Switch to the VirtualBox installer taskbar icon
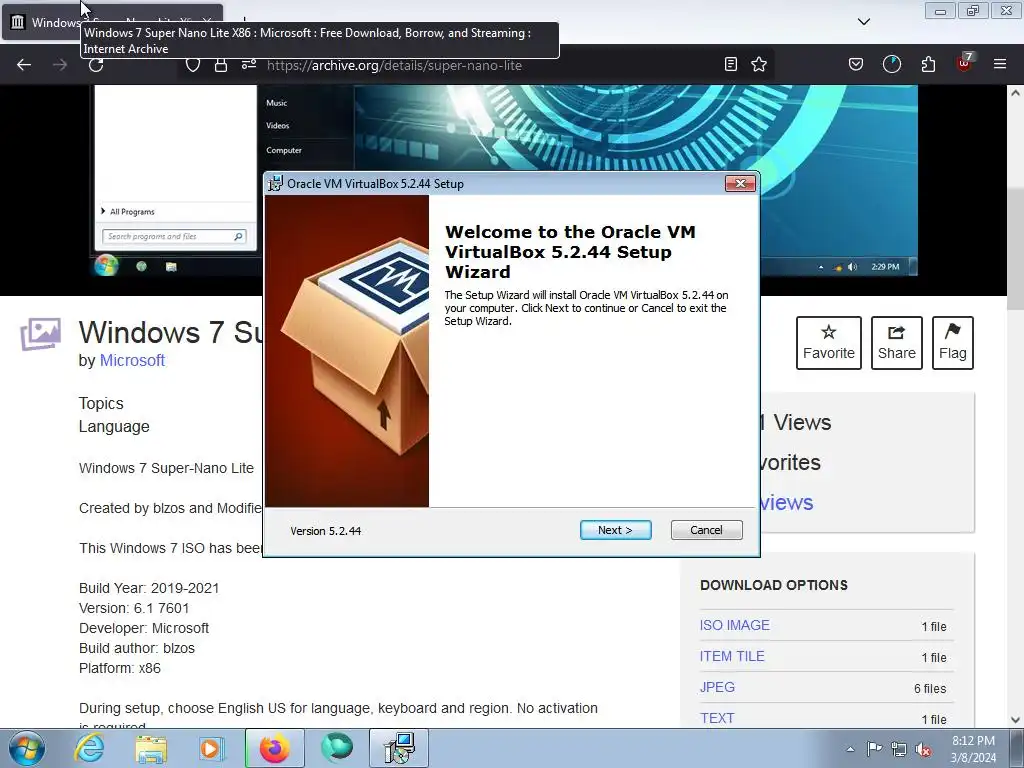Viewport: 1024px width, 768px height. pyautogui.click(x=399, y=748)
